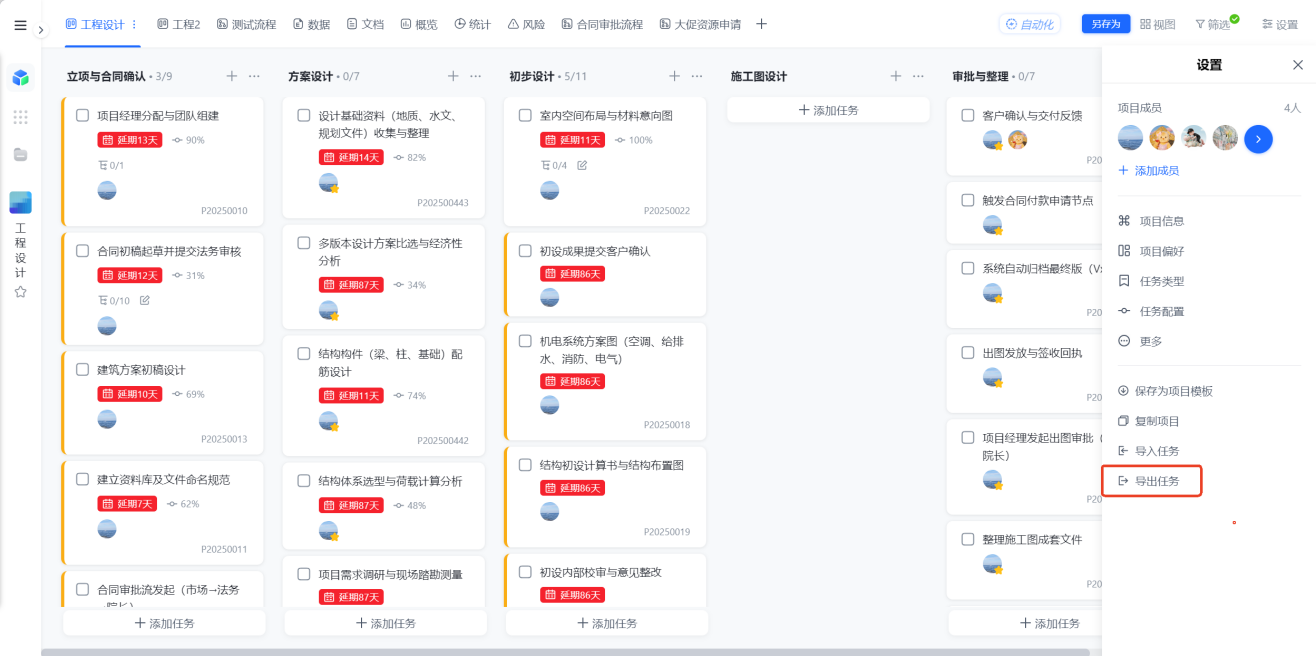Click the 90% progress indicator
1316x656 pixels.
pos(188,140)
